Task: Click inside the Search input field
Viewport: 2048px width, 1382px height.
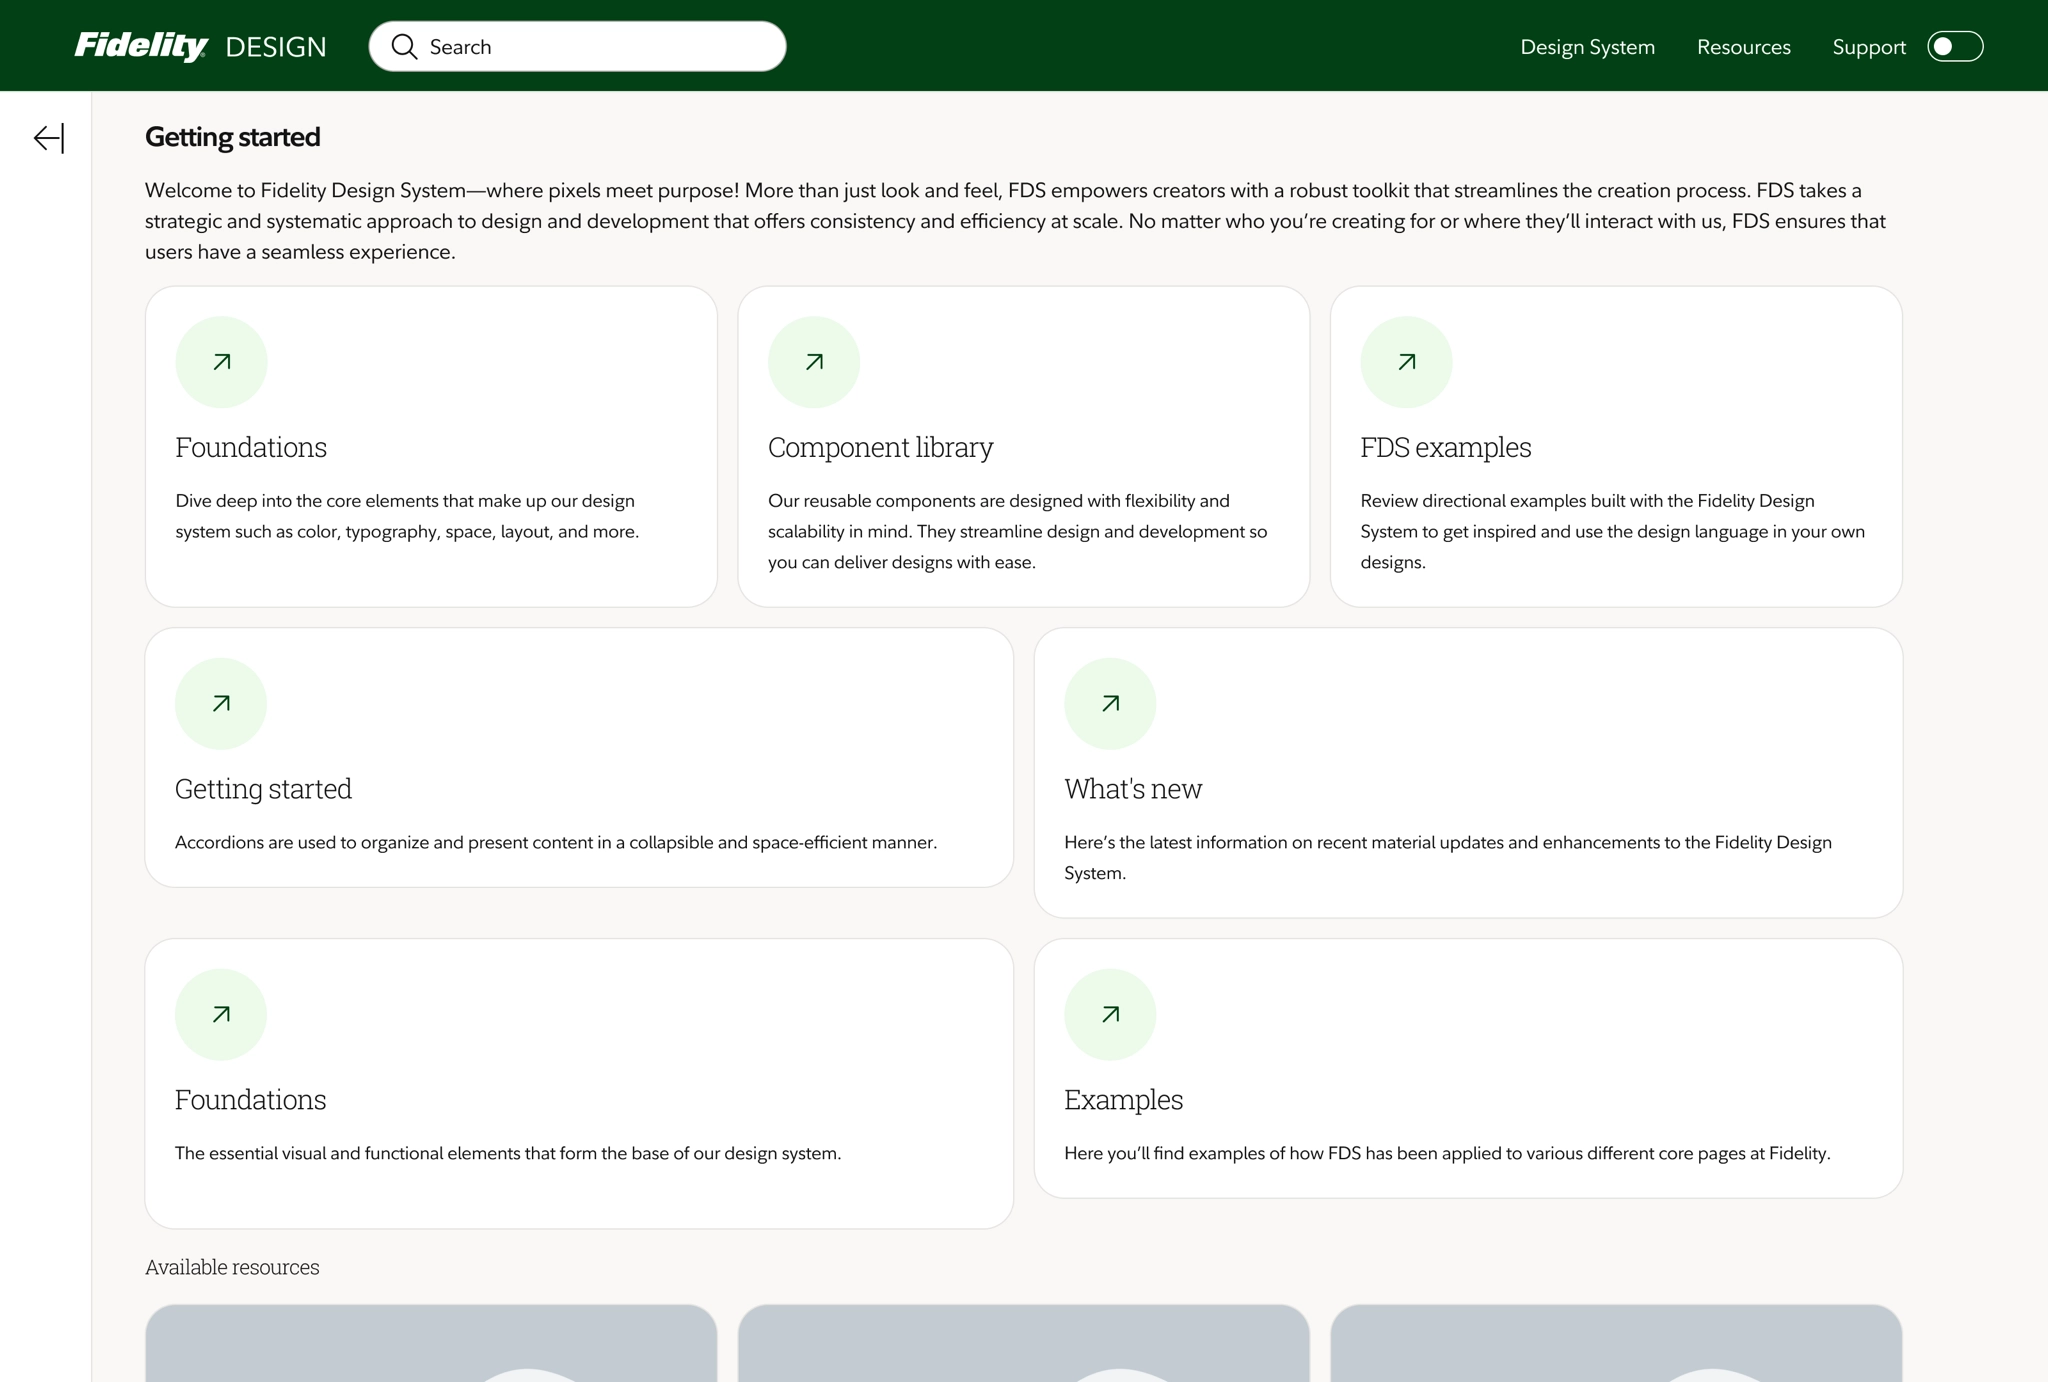Action: coord(600,47)
